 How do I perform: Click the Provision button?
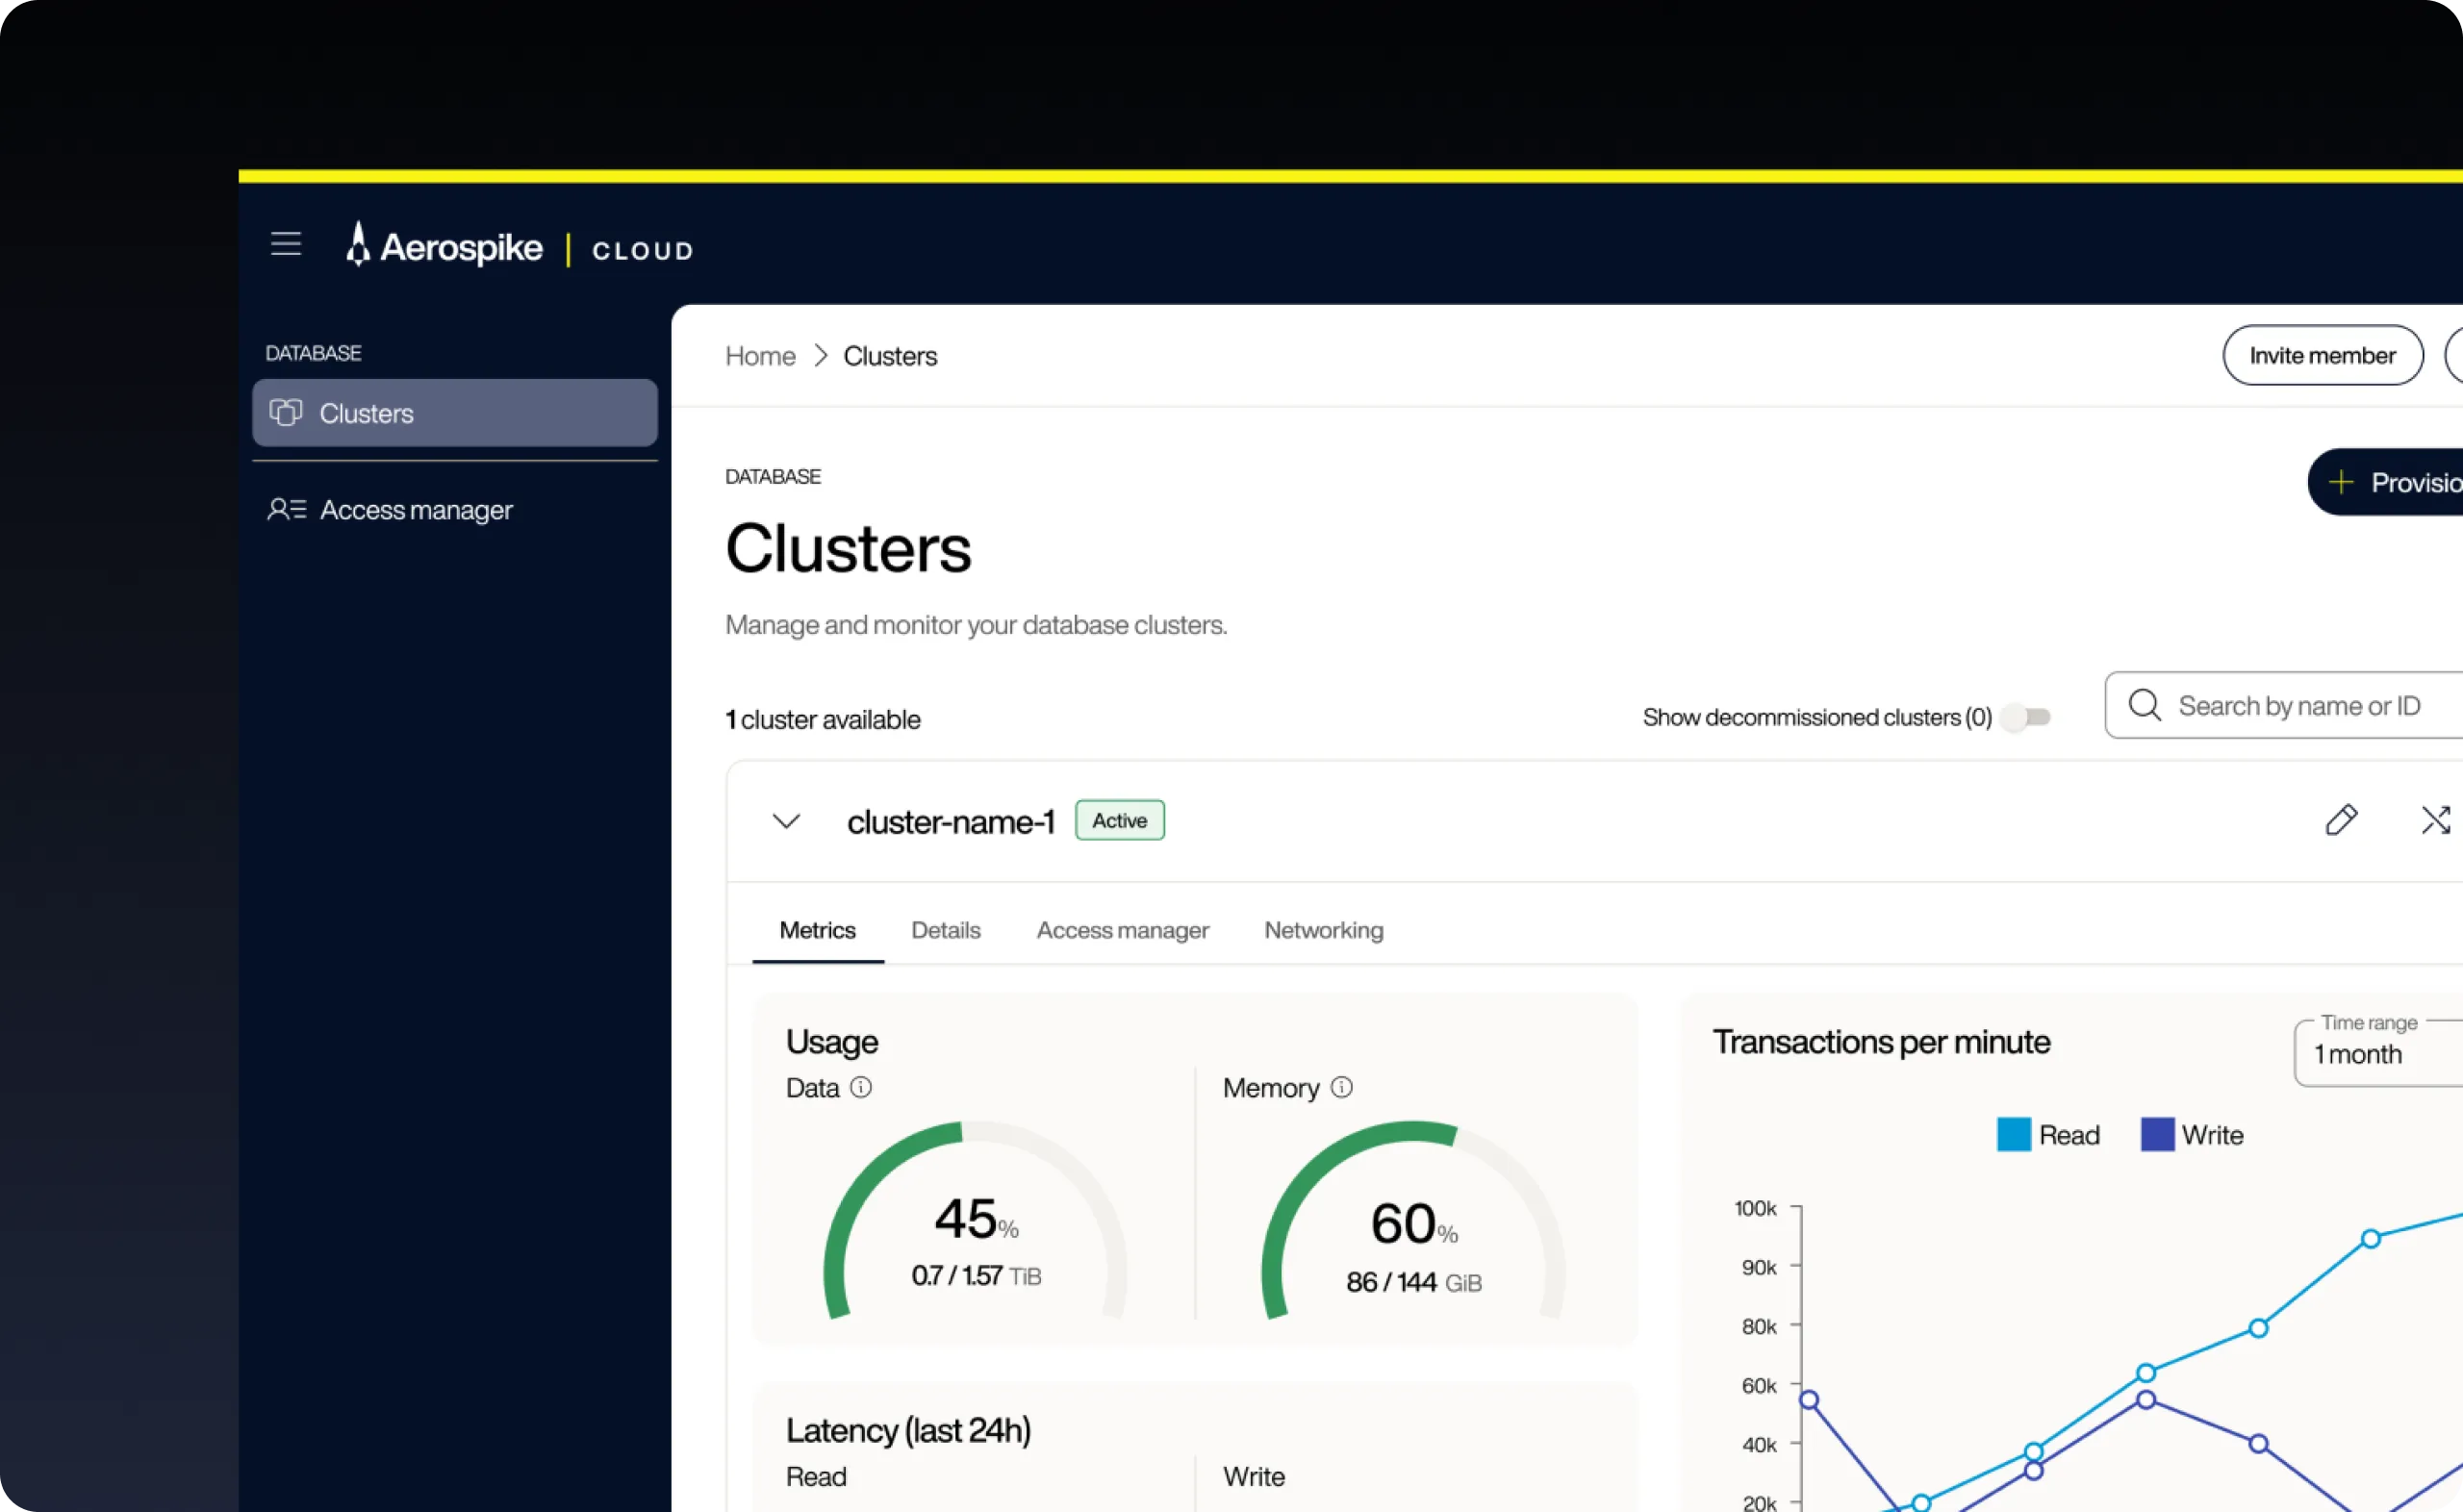(x=2386, y=482)
